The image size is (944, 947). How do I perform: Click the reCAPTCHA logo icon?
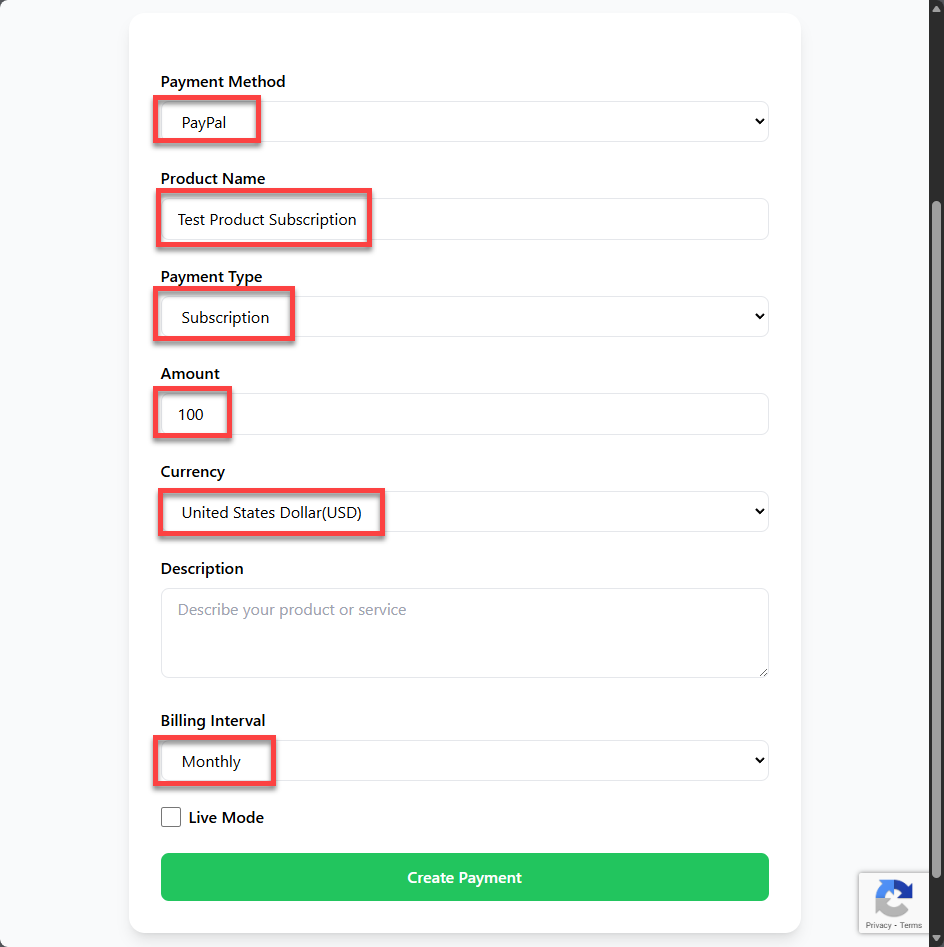tap(892, 897)
